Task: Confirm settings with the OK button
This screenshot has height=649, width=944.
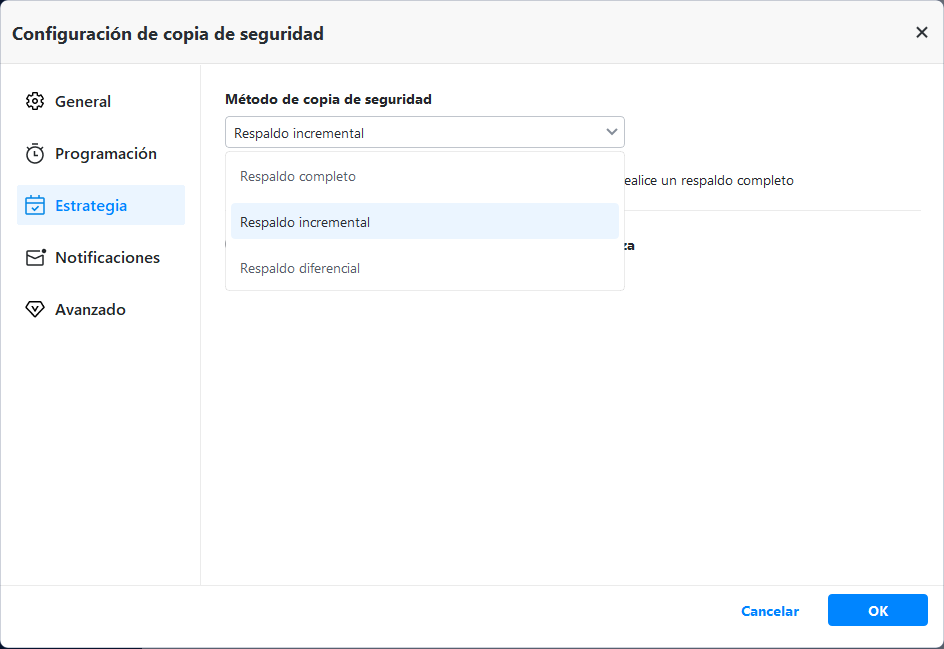Action: tap(877, 611)
